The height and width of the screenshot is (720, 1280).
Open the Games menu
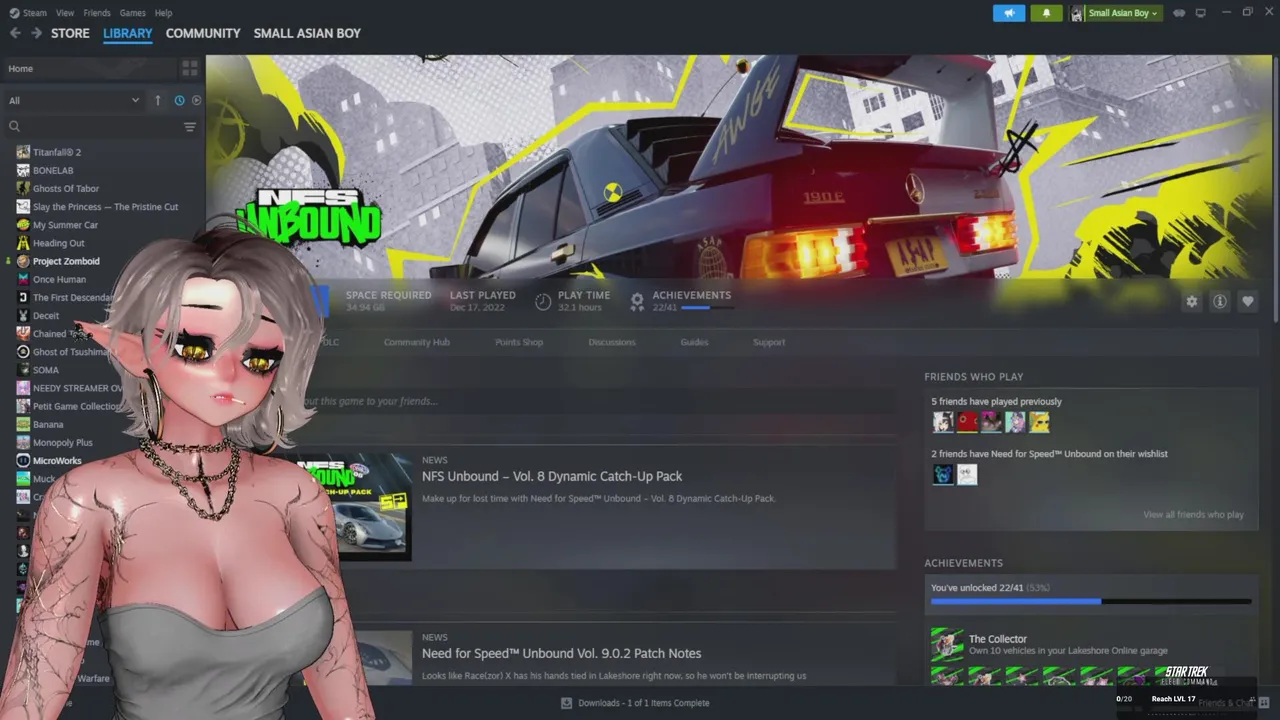tap(132, 13)
